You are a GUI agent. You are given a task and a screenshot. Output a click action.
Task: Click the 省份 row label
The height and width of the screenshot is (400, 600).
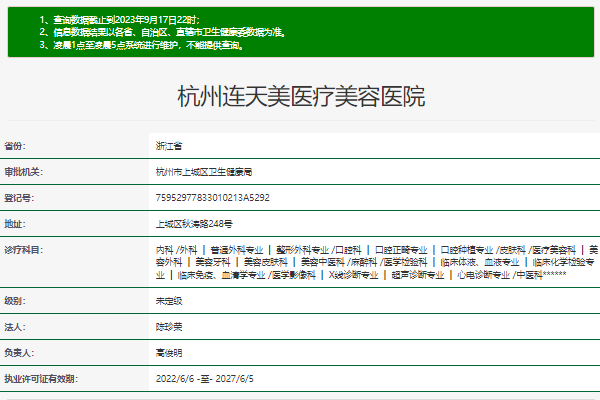[15, 145]
